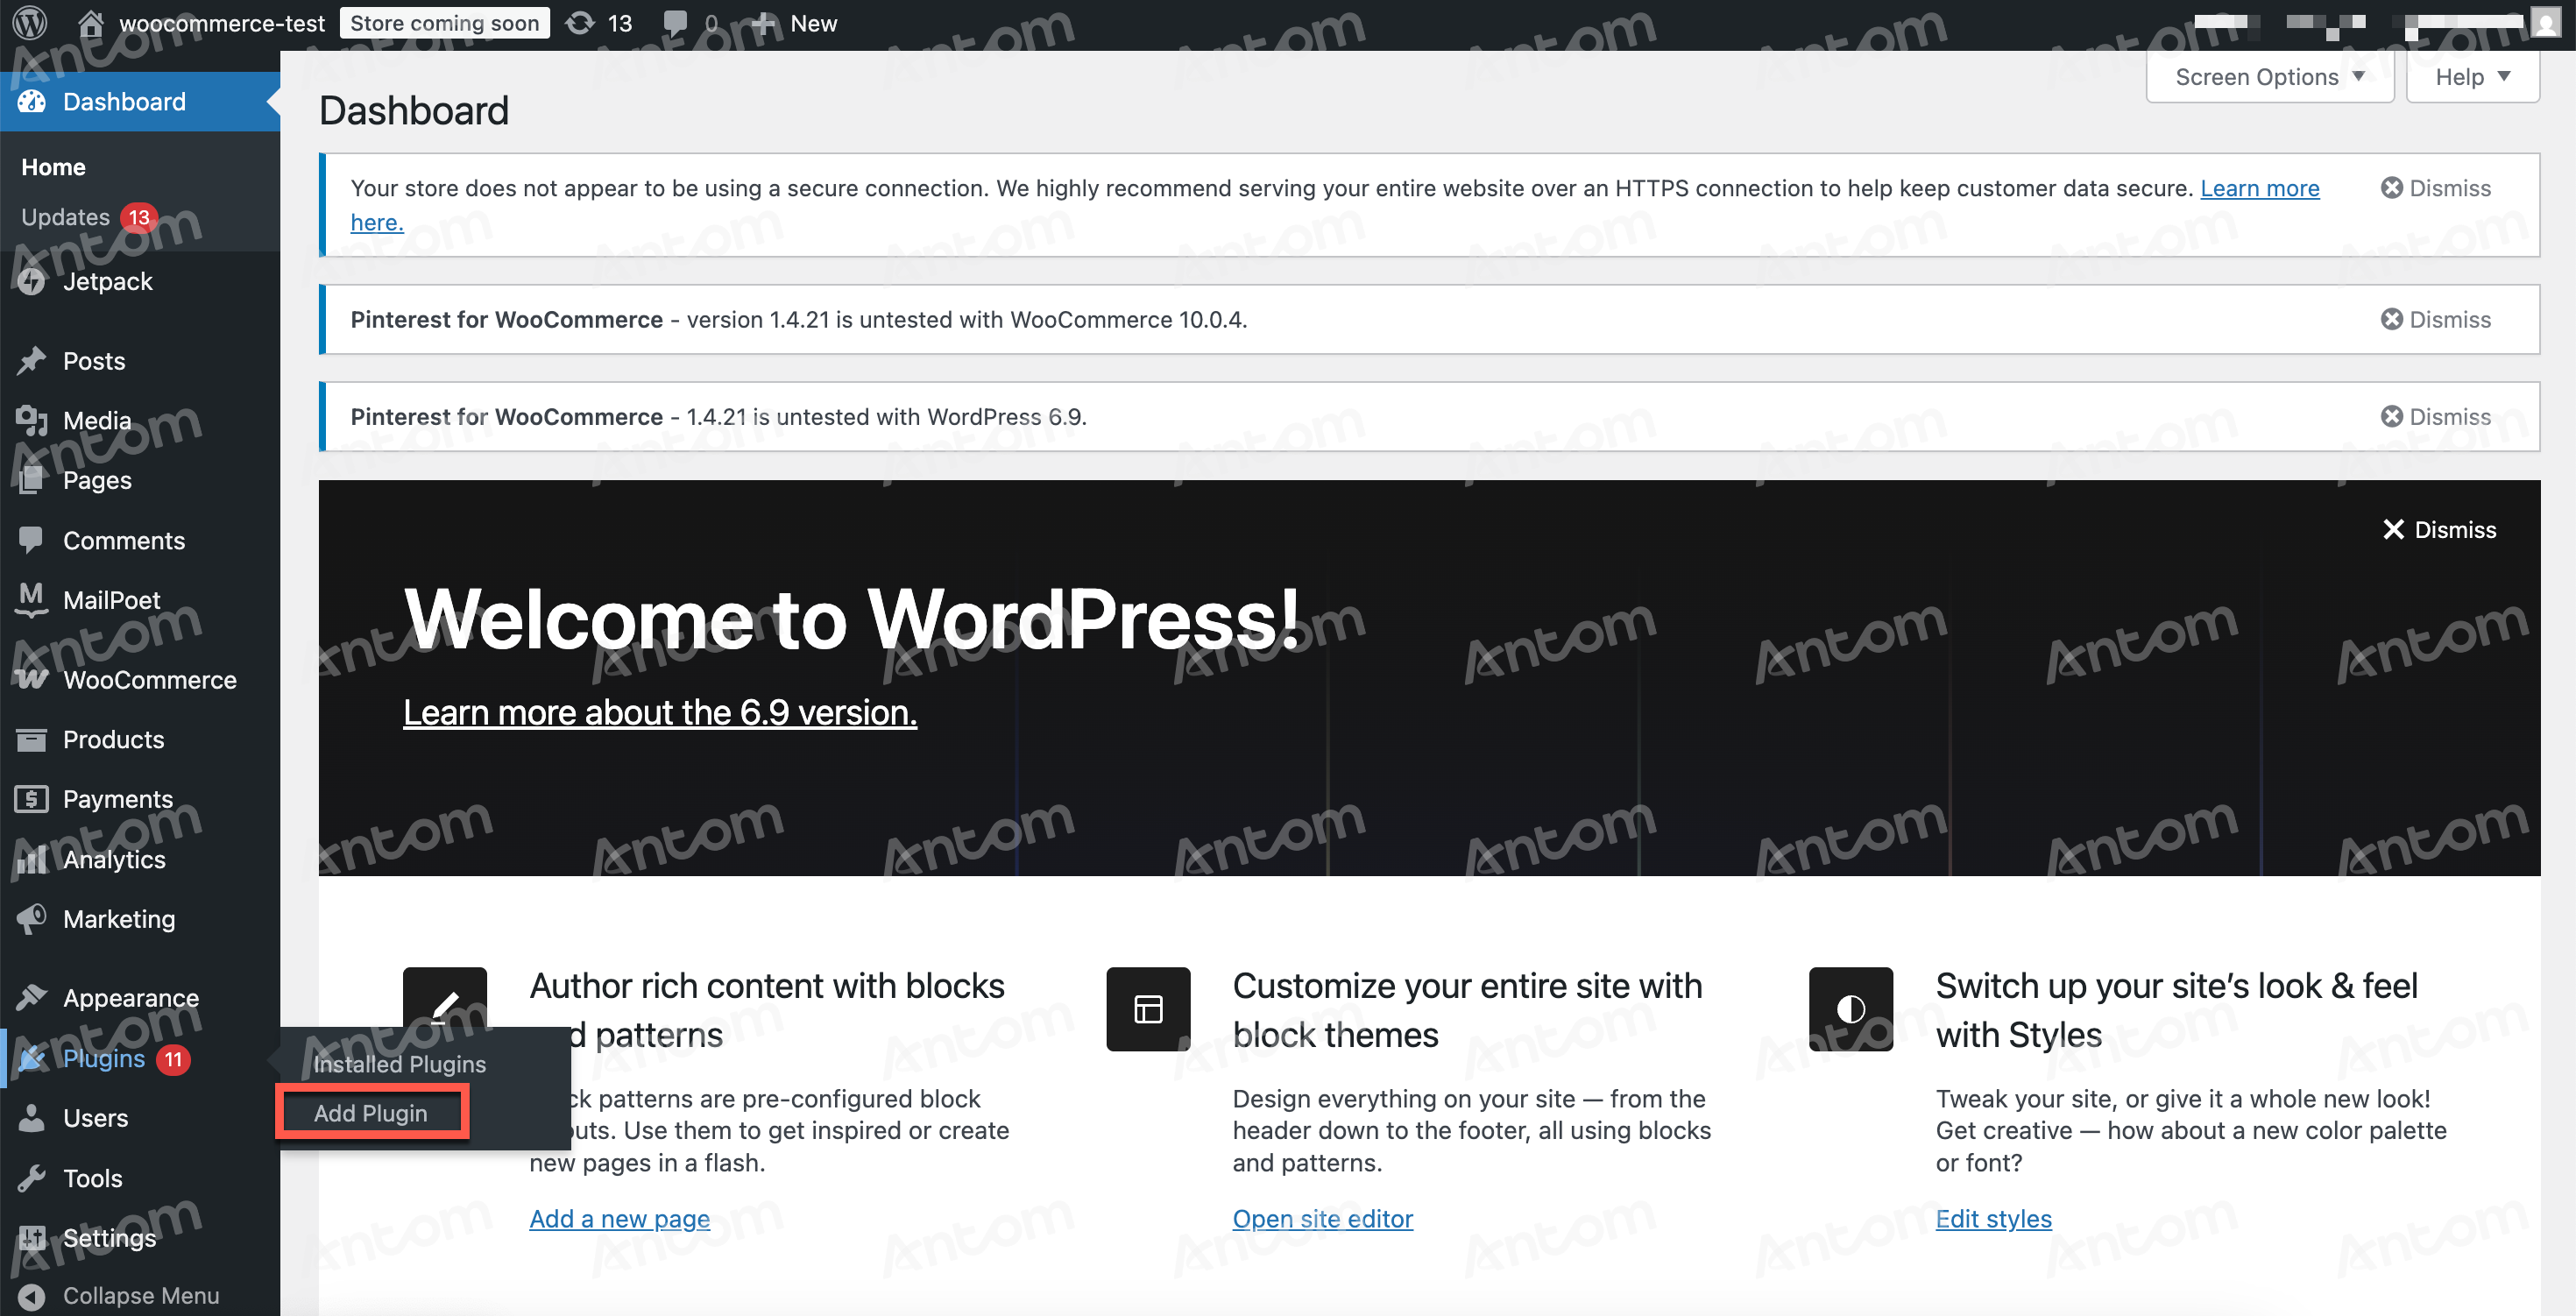The height and width of the screenshot is (1316, 2576).
Task: Click the Media library icon
Action: coord(32,421)
